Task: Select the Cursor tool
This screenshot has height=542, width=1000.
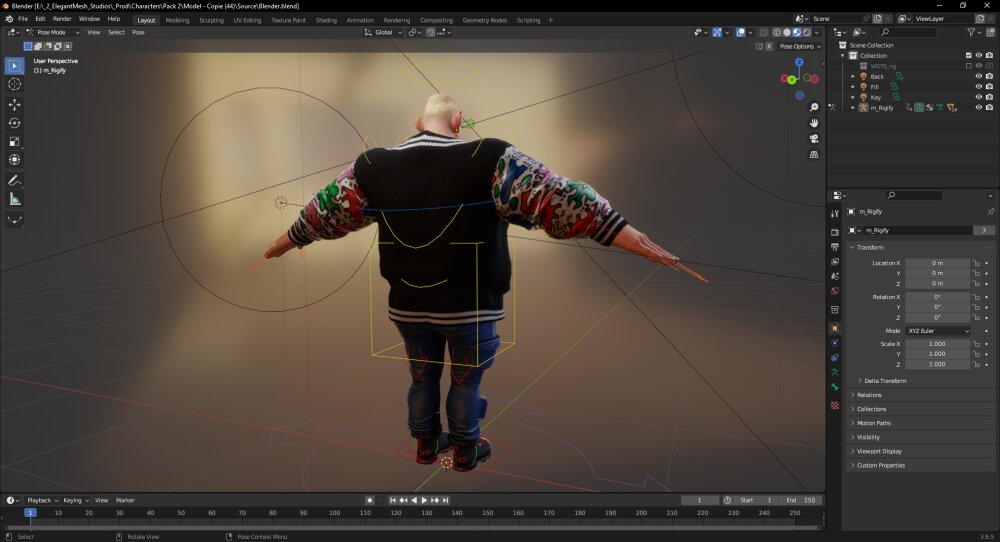Action: tap(15, 84)
